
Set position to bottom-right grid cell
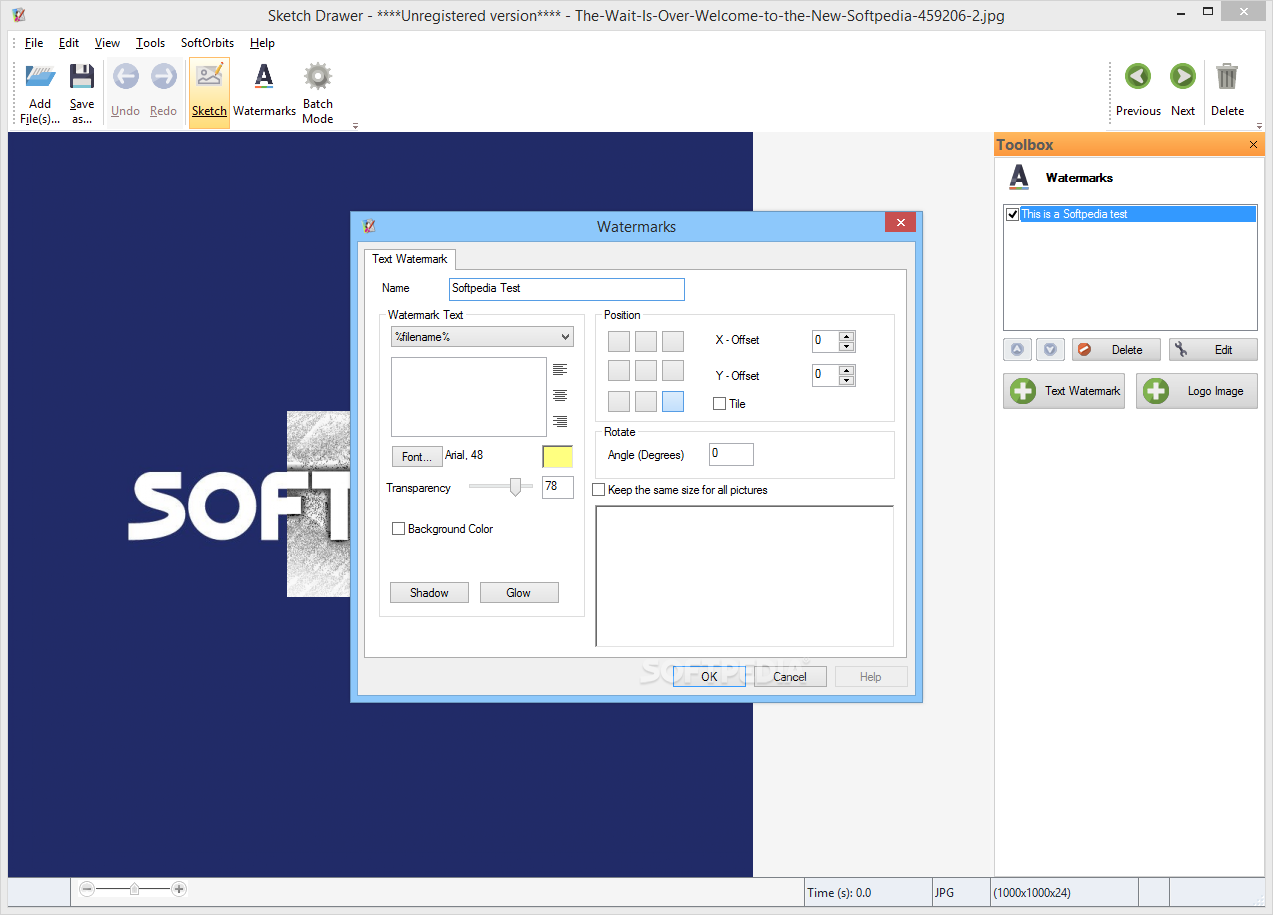click(x=673, y=401)
